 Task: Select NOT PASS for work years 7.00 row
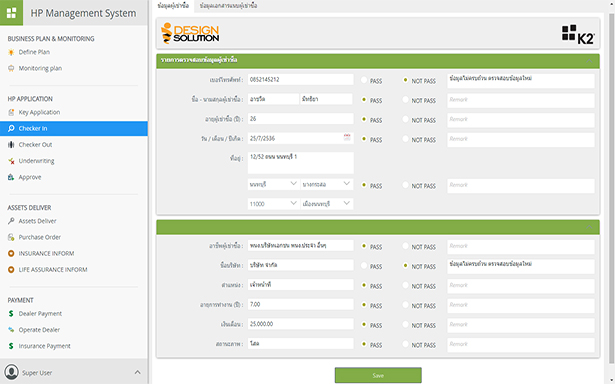[406, 305]
